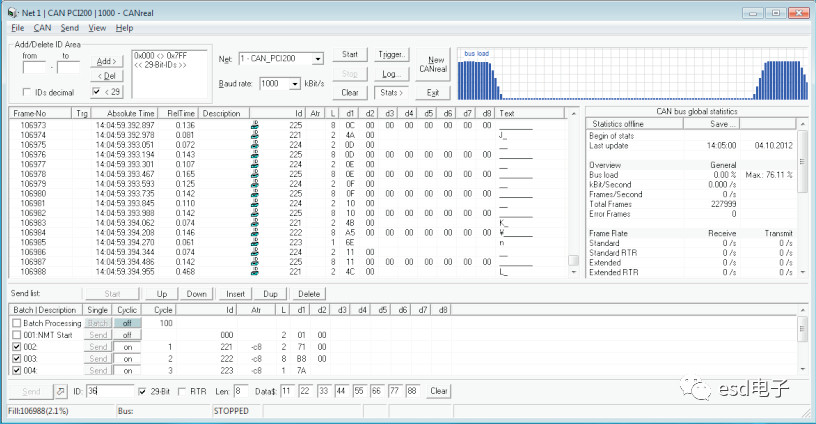The image size is (816, 424).
Task: Collapse the Stats panel with Stats > button
Action: point(391,92)
